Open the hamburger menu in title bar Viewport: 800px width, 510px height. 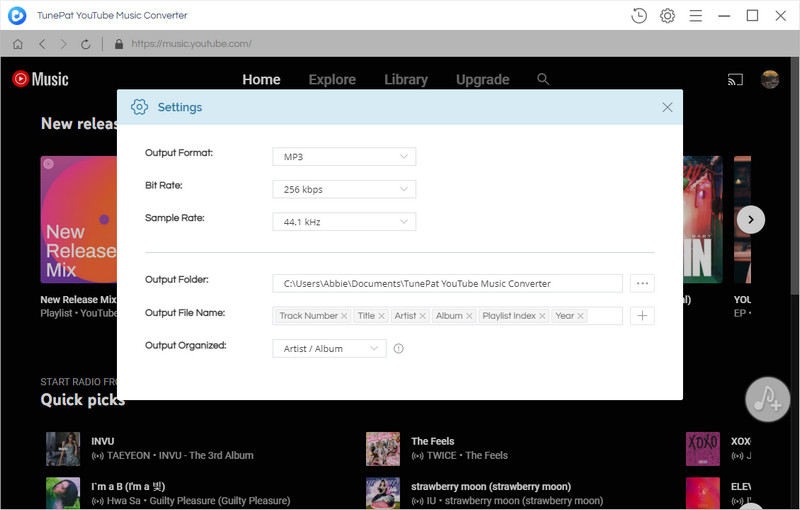696,16
